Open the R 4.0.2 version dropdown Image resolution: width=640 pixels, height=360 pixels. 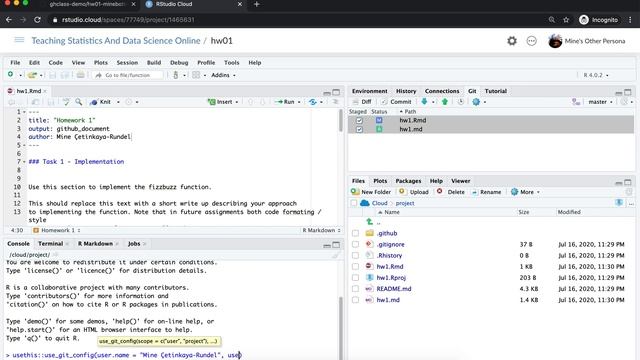(596, 75)
